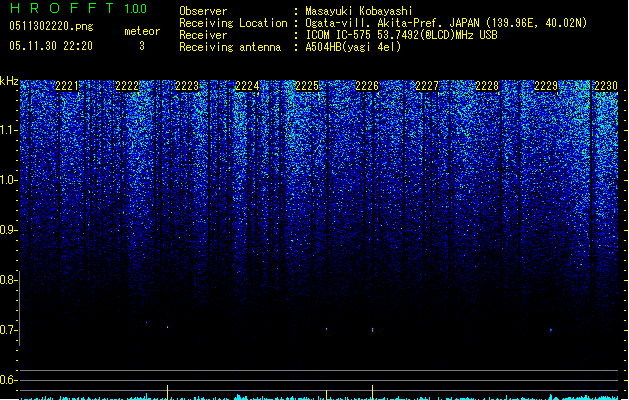
Task: Click the 2222 time marker
Action: pos(127,86)
